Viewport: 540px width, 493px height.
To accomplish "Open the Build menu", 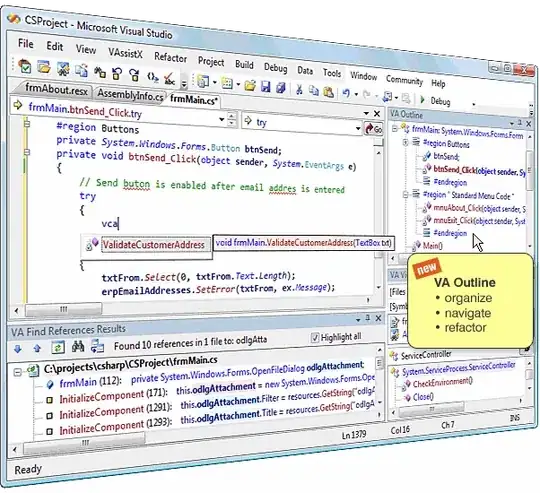I will coord(244,64).
